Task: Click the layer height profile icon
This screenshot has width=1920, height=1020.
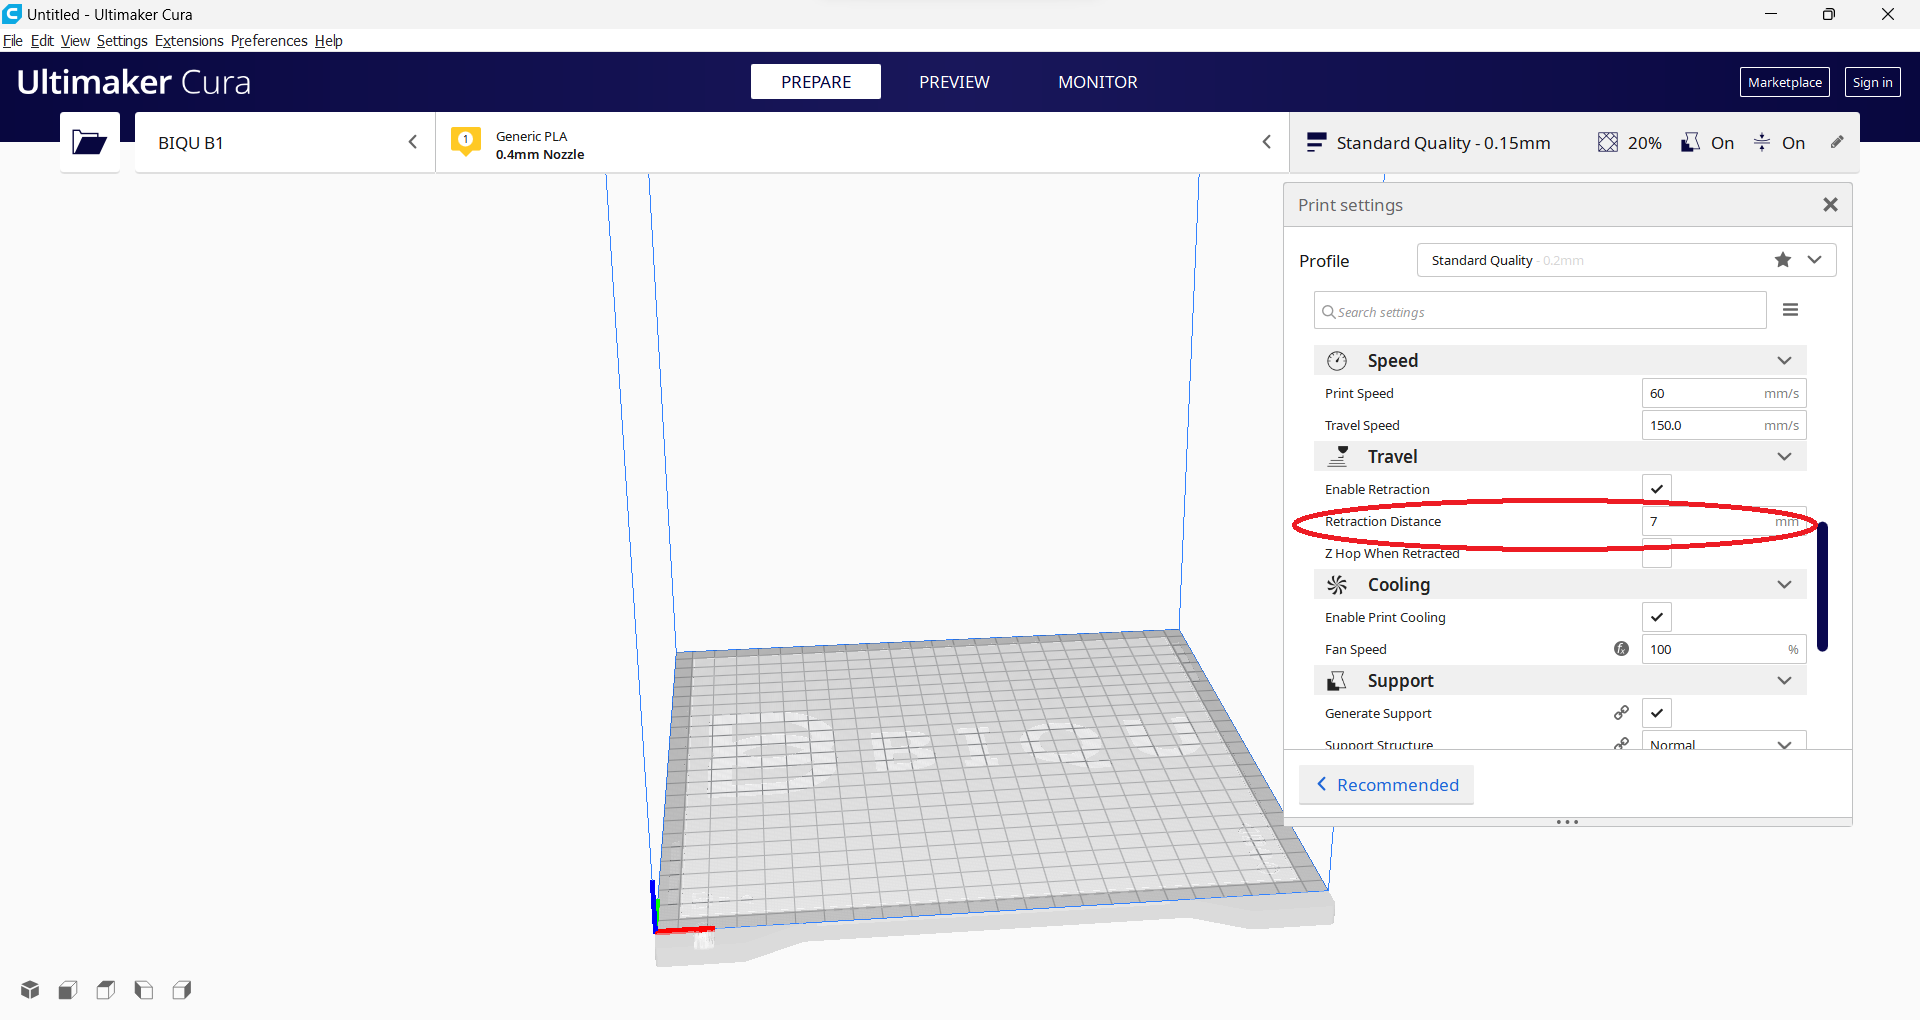Action: pos(1316,142)
